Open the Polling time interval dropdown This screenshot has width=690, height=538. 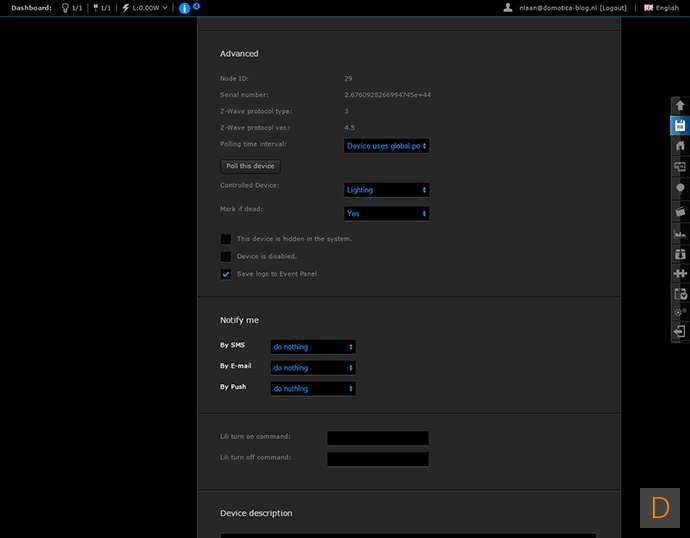click(x=386, y=146)
